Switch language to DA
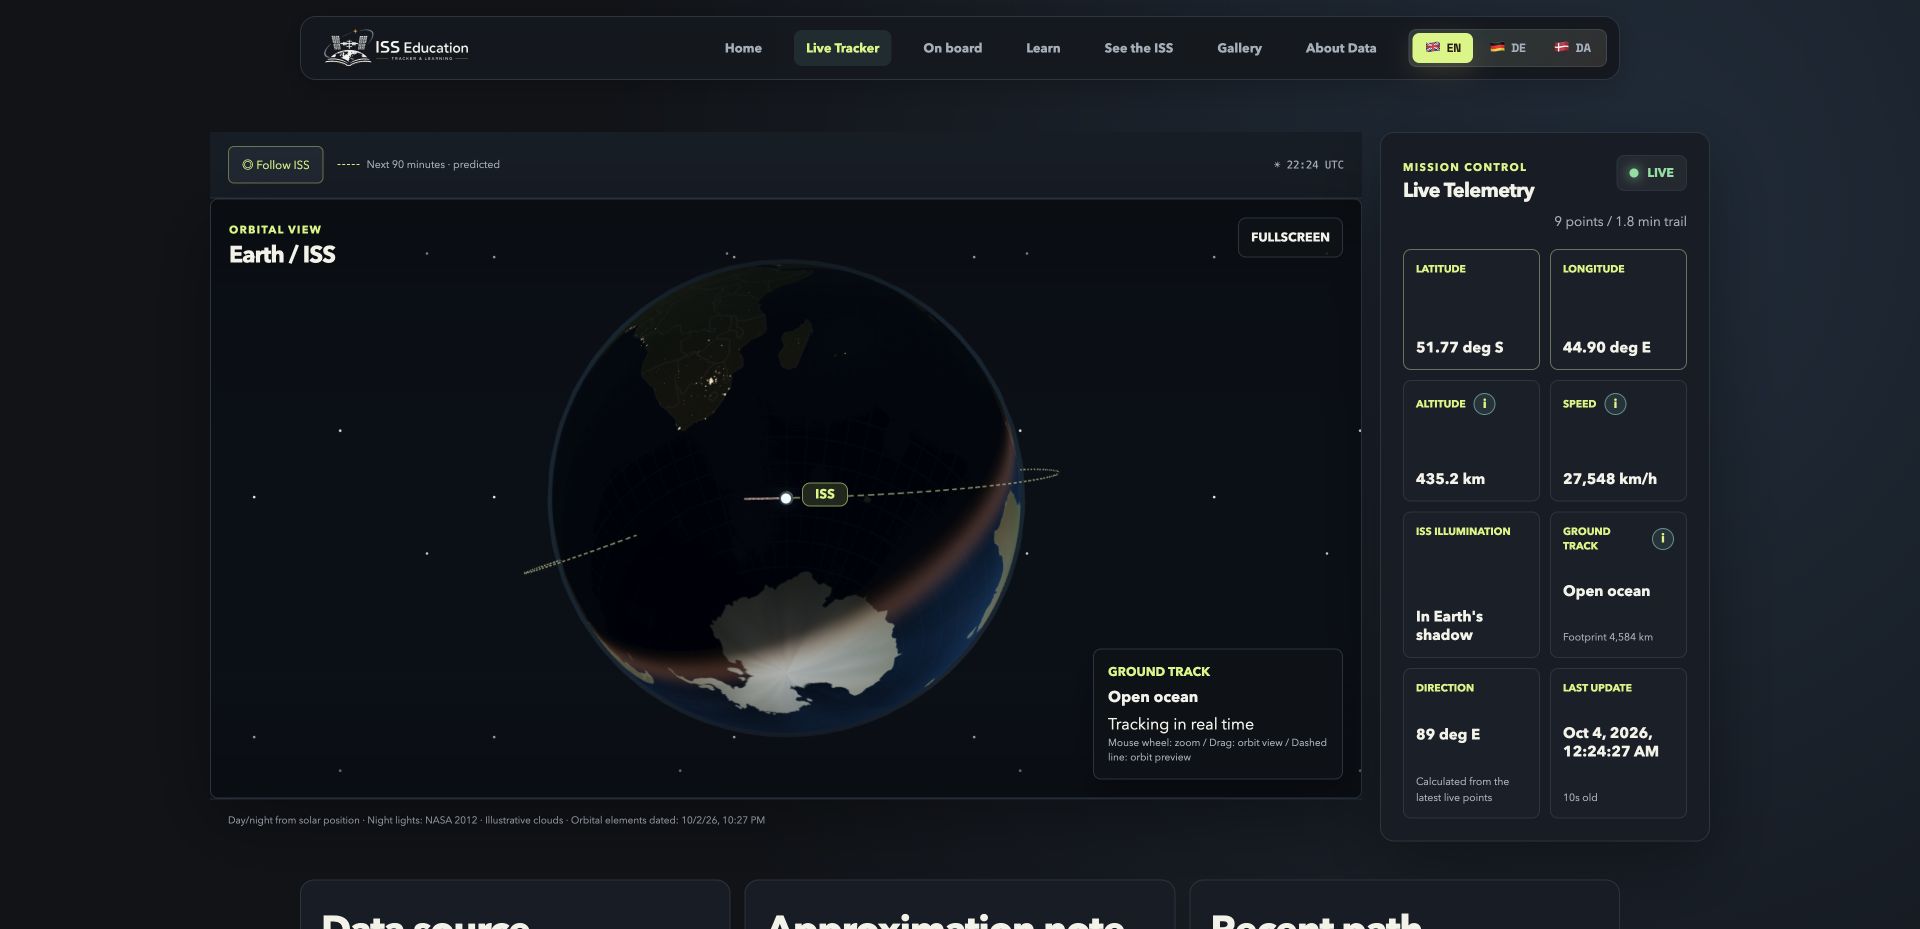 [1573, 48]
